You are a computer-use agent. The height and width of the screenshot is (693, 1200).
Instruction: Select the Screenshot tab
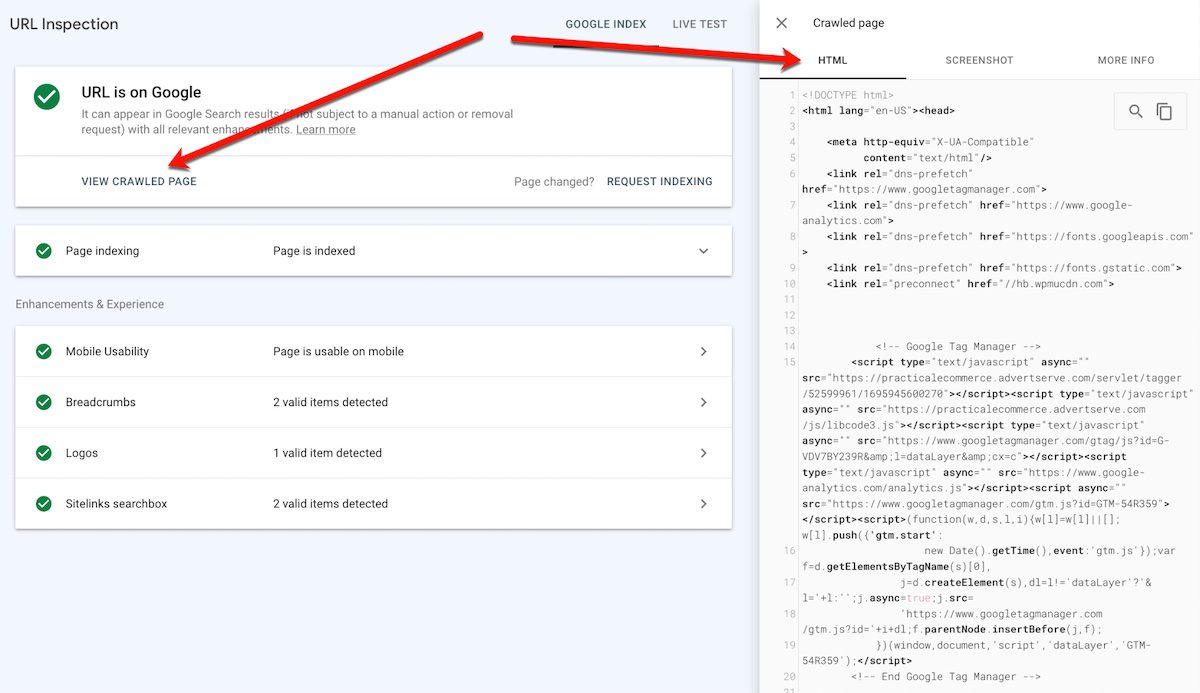(979, 60)
